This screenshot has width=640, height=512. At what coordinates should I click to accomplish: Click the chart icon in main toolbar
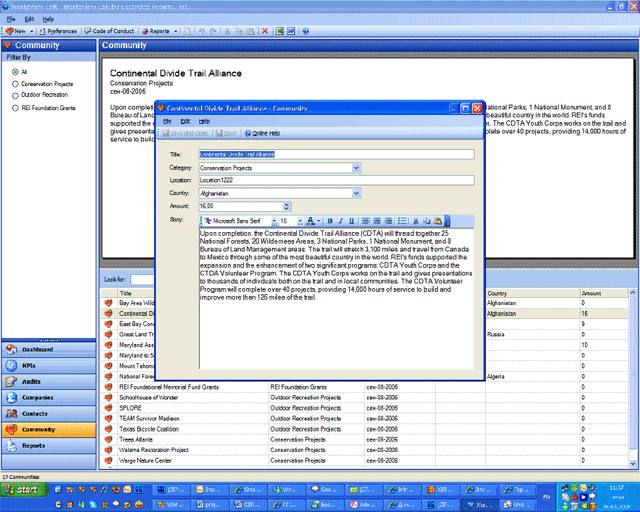pyautogui.click(x=291, y=31)
